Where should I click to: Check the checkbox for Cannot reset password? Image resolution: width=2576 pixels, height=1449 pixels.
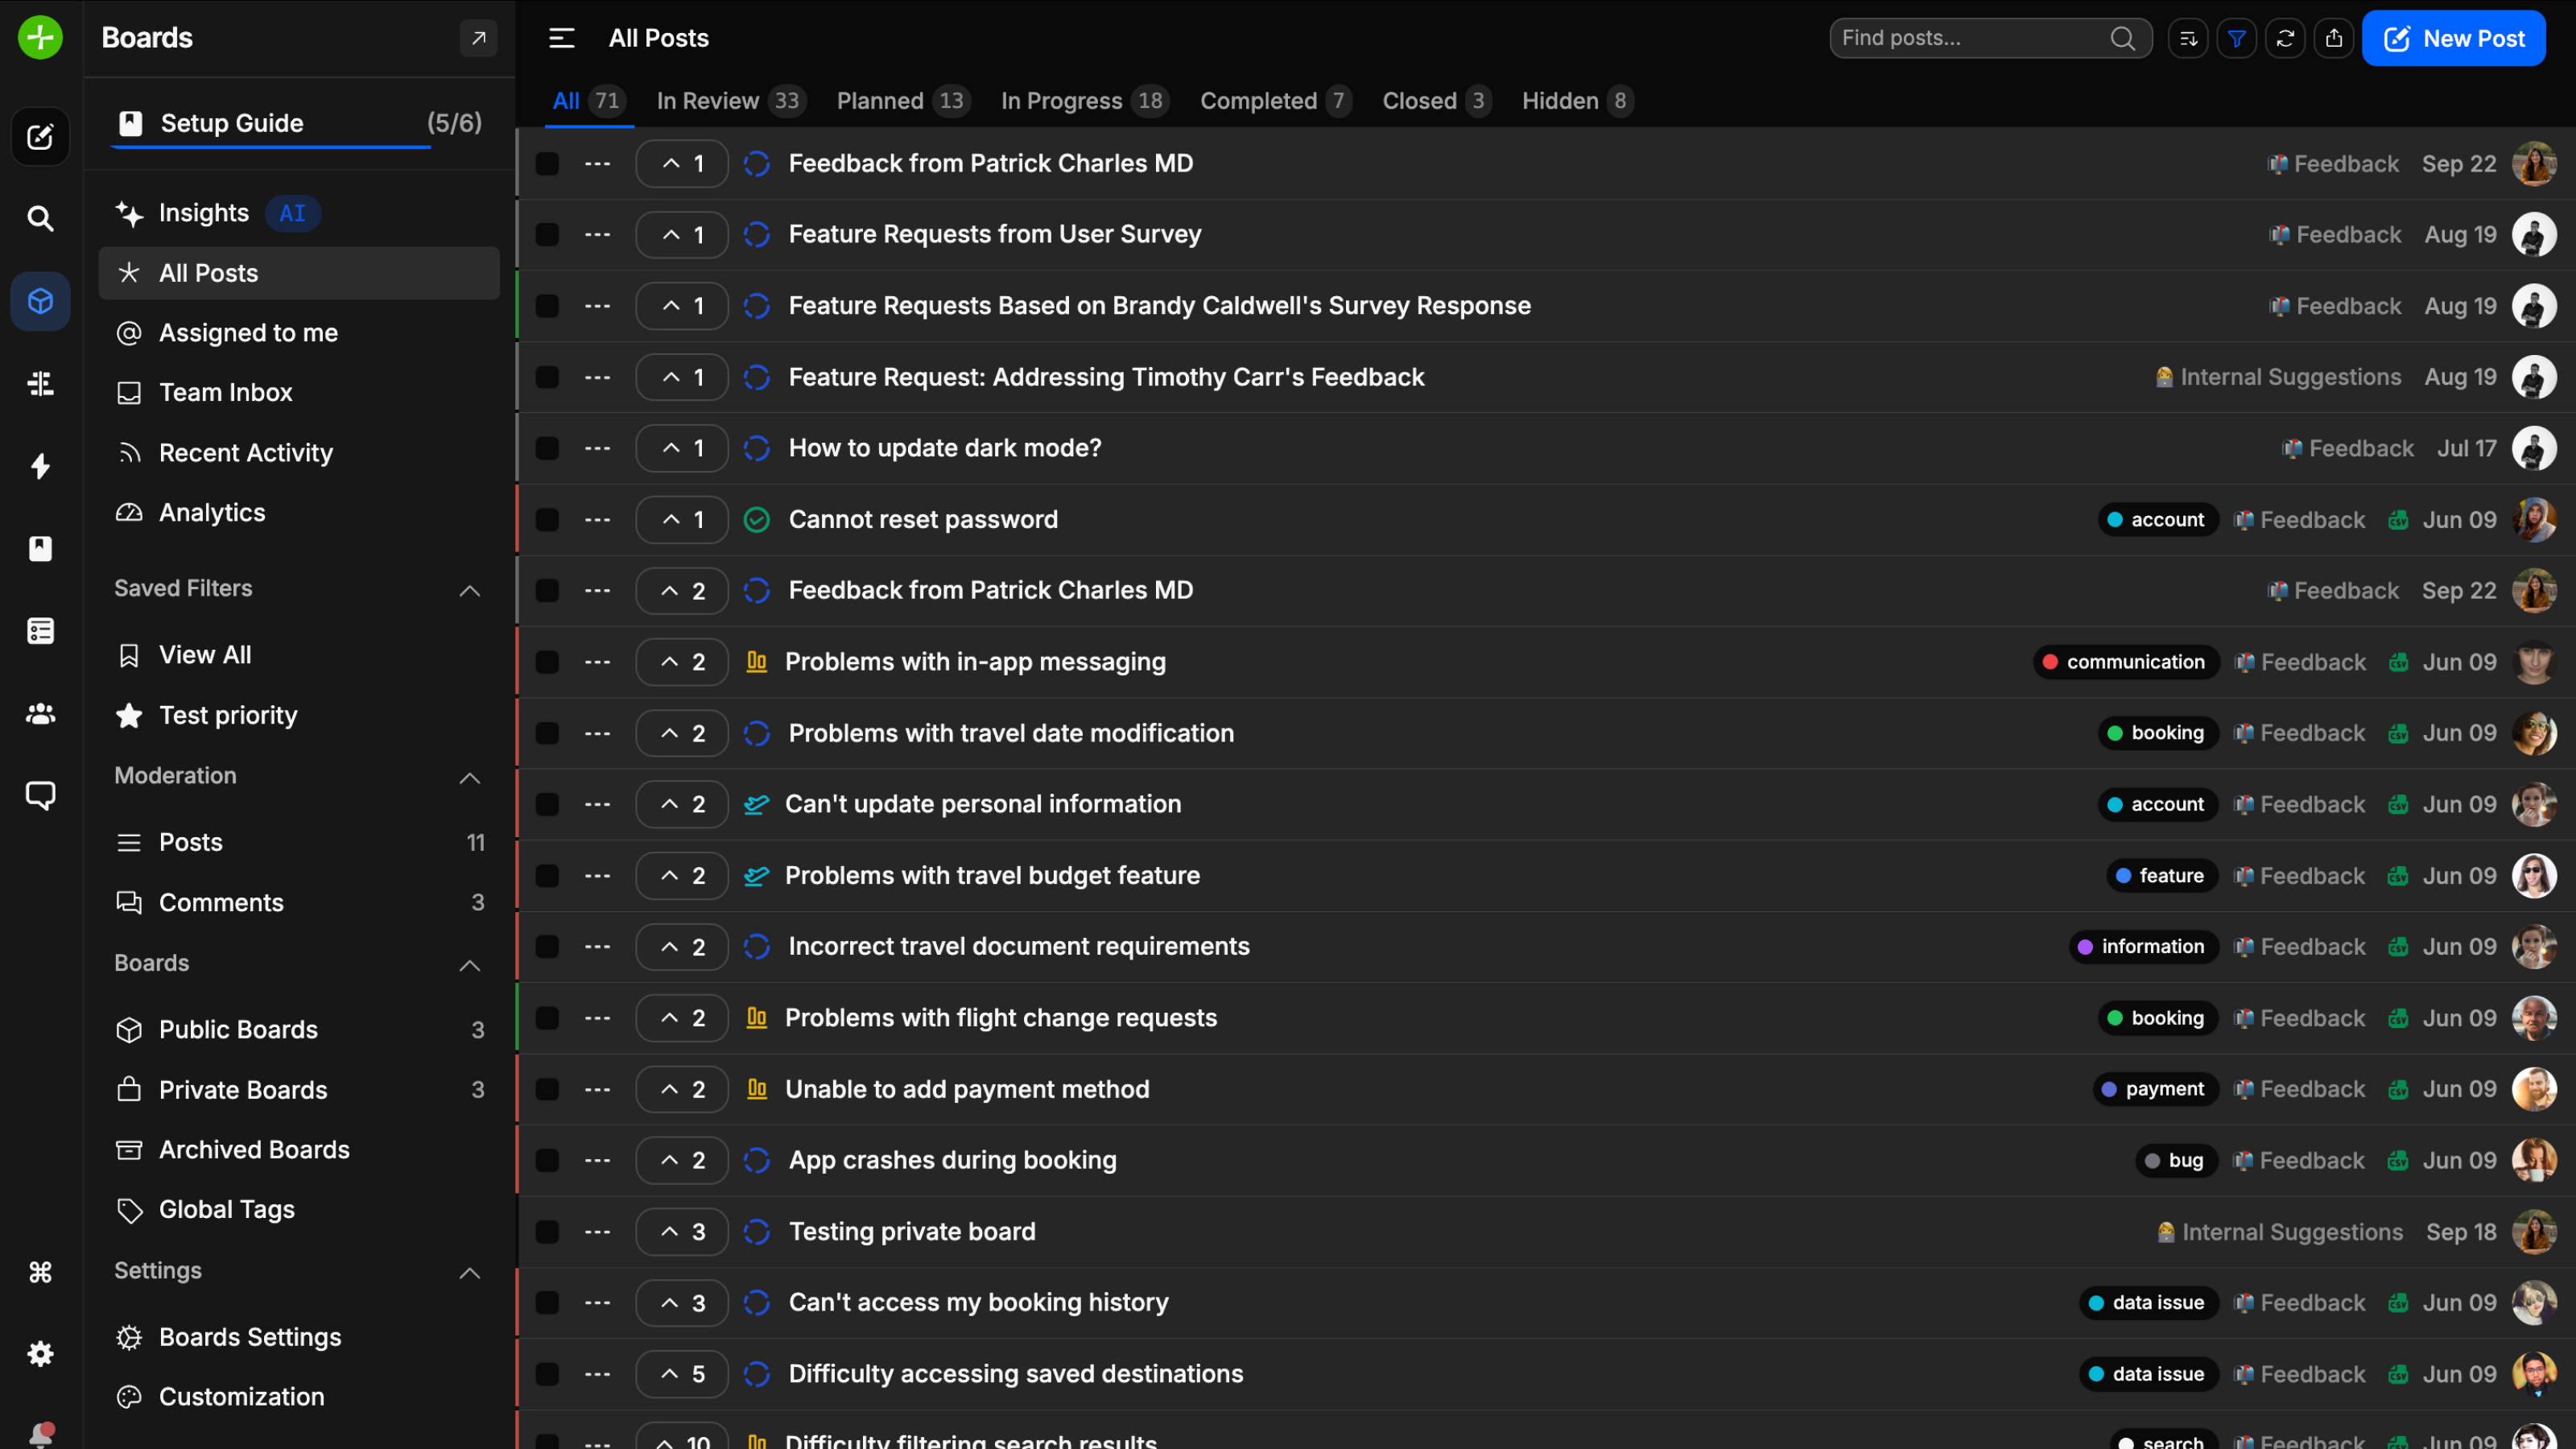click(548, 519)
